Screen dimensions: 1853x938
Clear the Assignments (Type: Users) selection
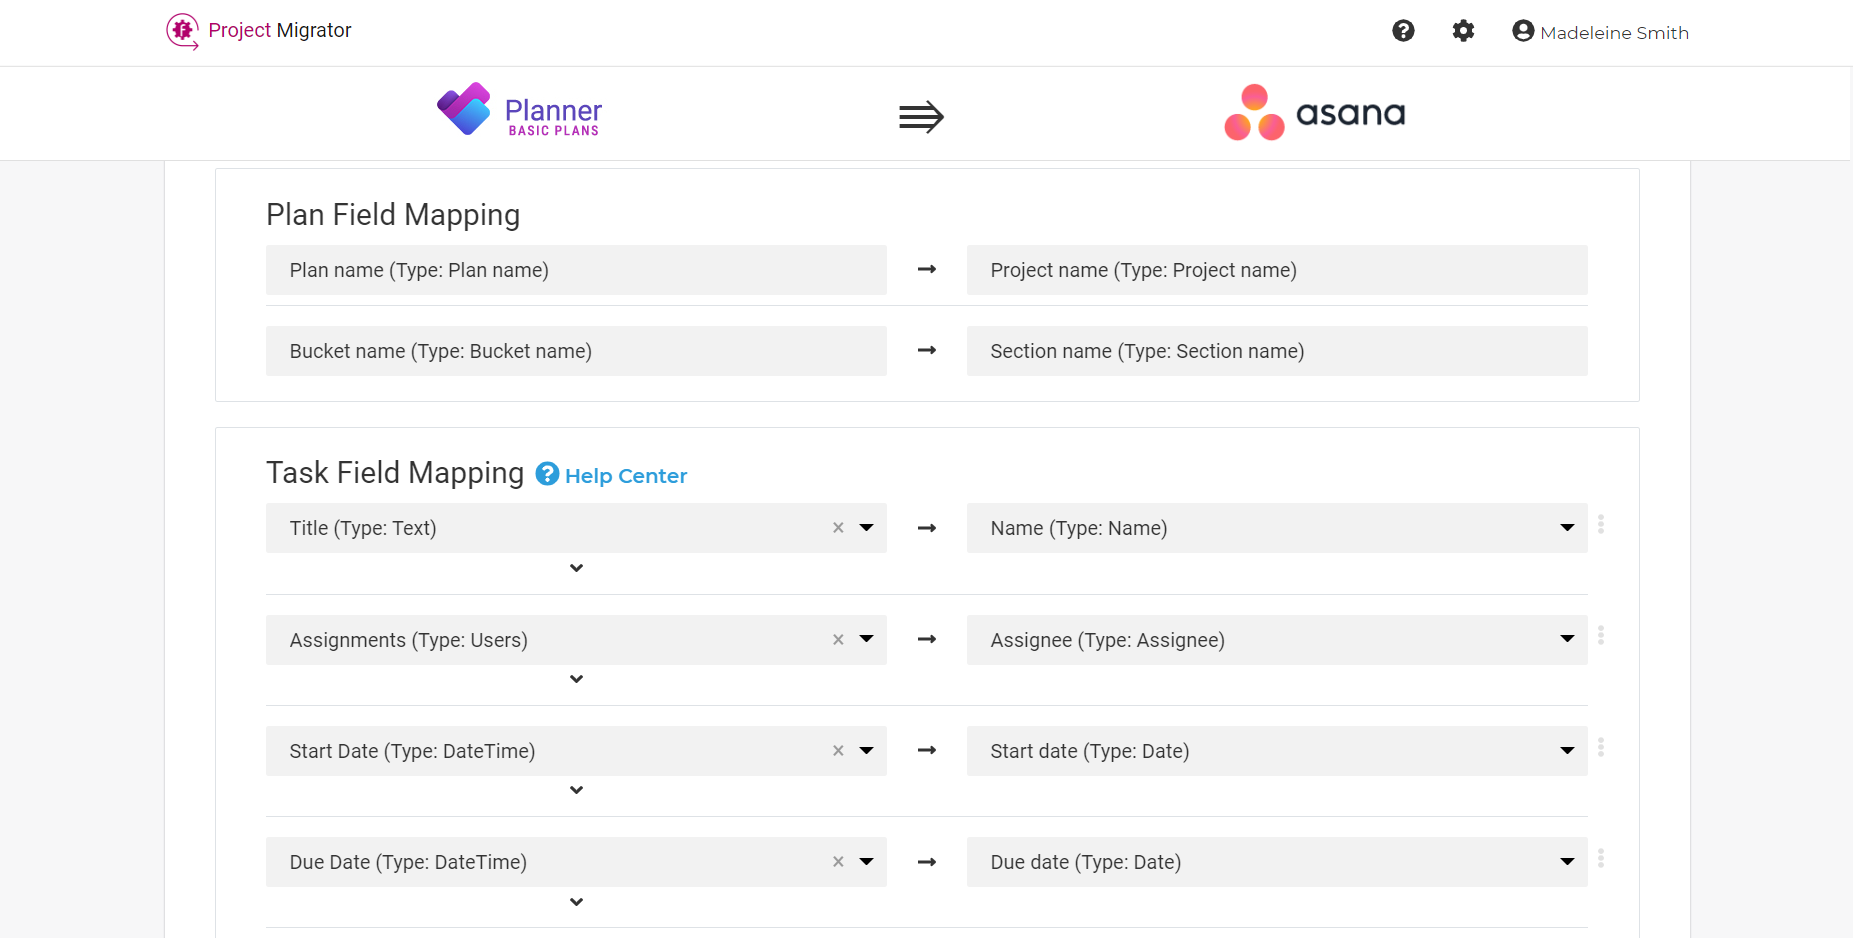[838, 640]
